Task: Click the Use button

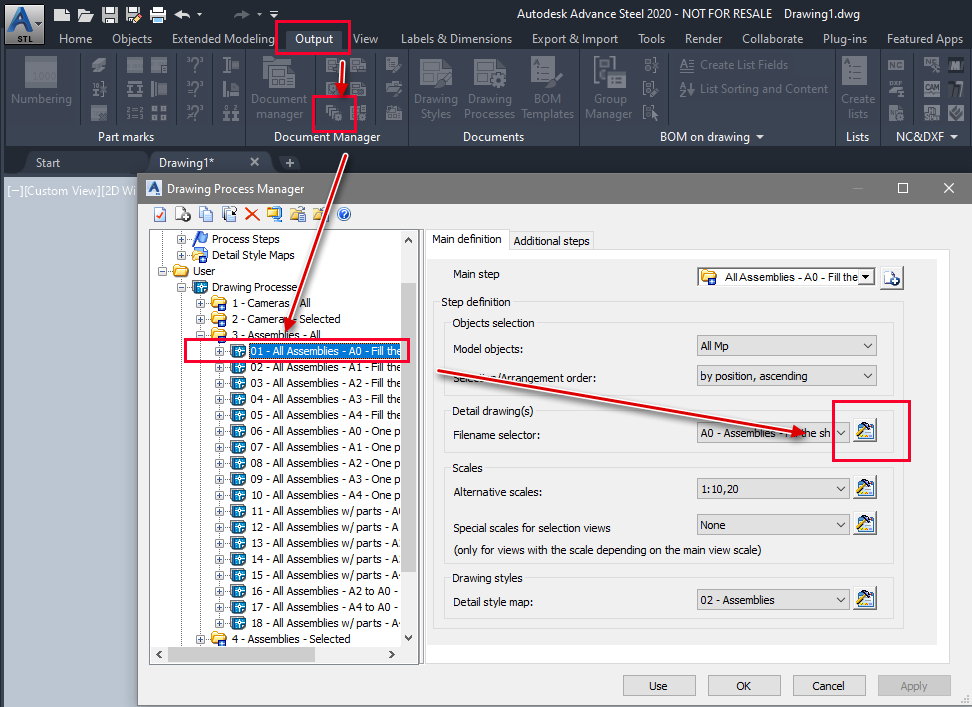Action: [659, 685]
